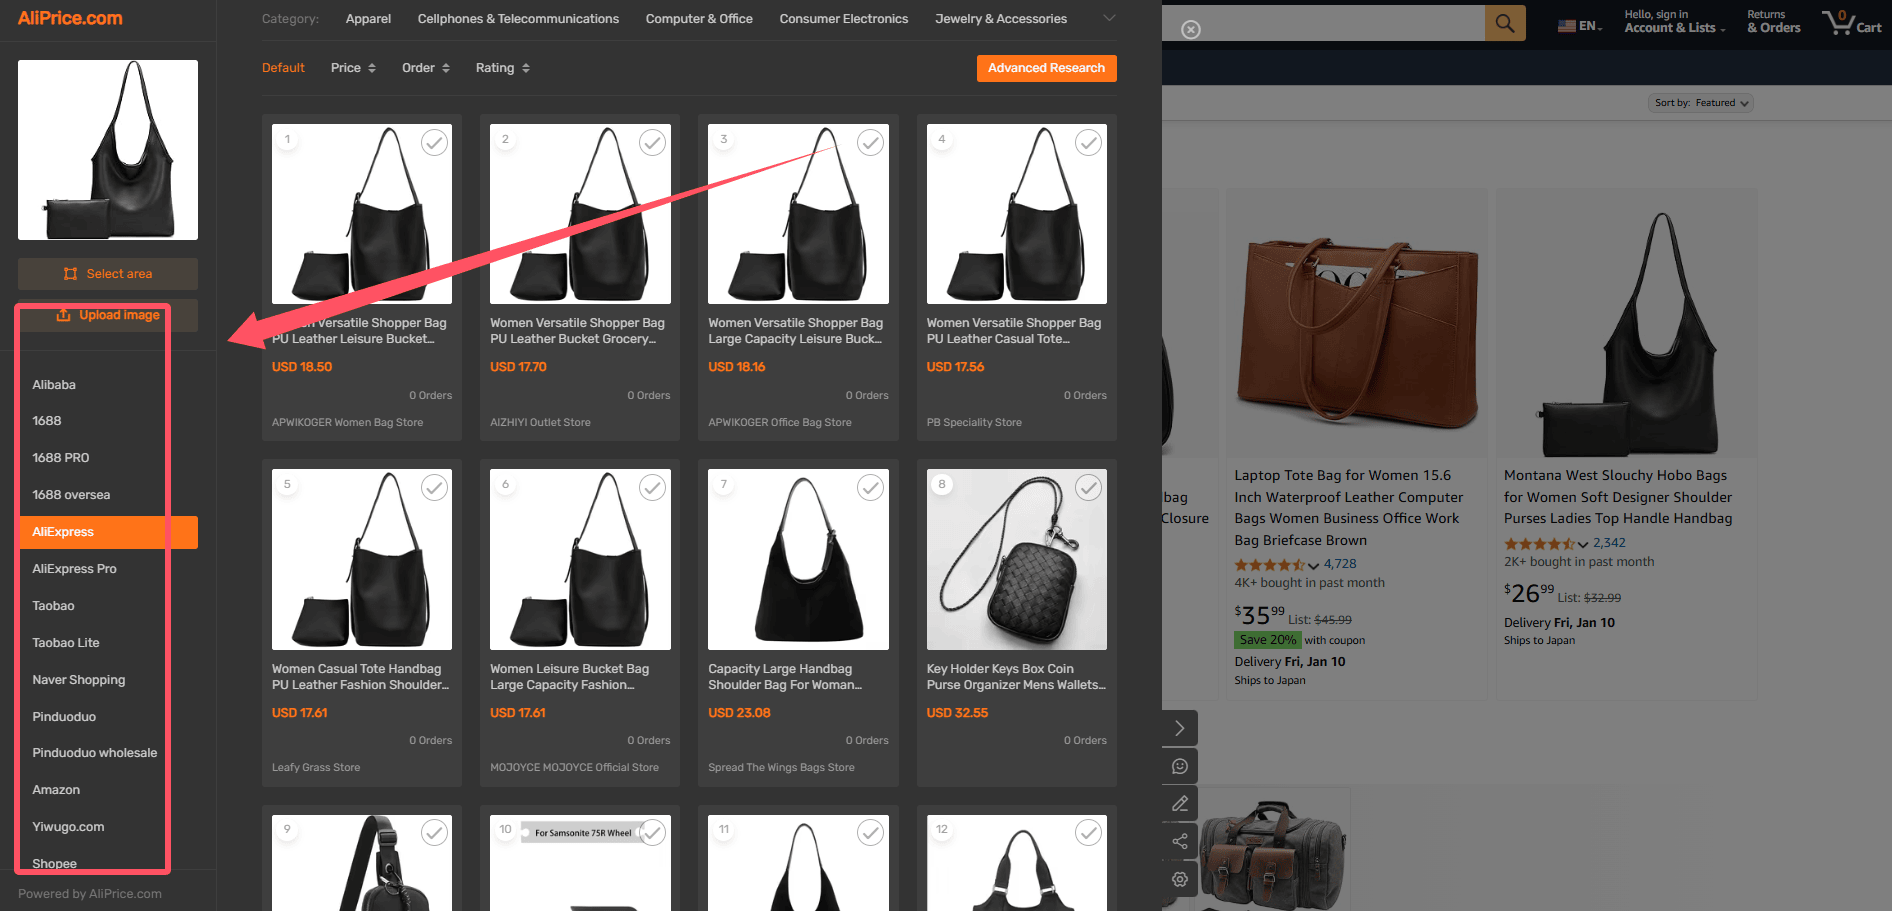The width and height of the screenshot is (1892, 911).
Task: Open Leafy Grass Store link
Action: click(316, 768)
